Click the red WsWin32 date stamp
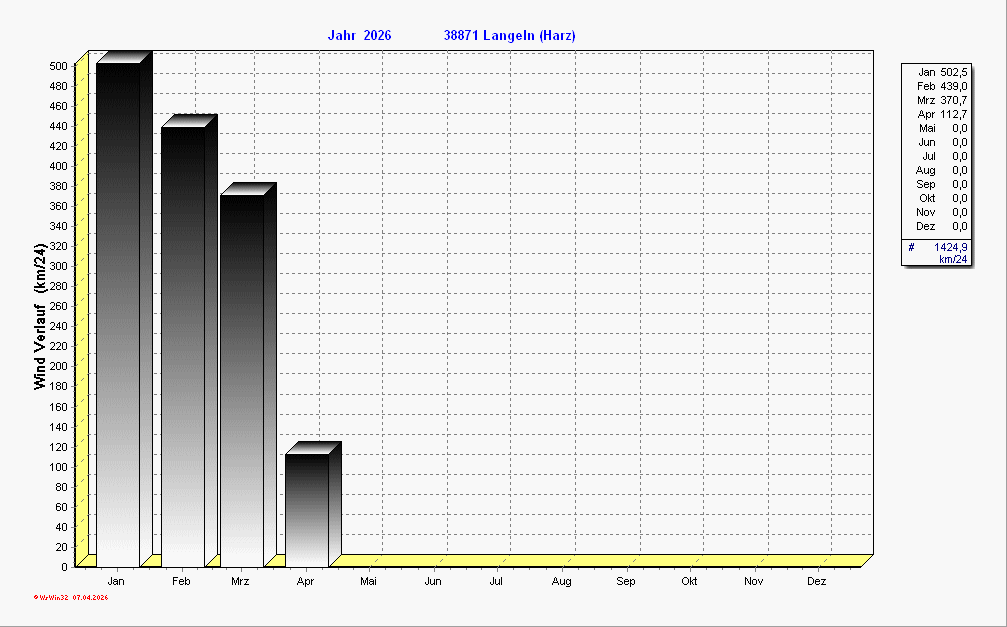Image resolution: width=1007 pixels, height=627 pixels. click(x=72, y=597)
